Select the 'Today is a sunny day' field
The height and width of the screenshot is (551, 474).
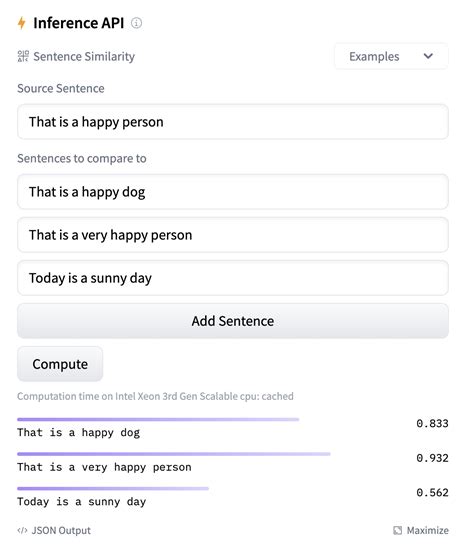tap(233, 278)
